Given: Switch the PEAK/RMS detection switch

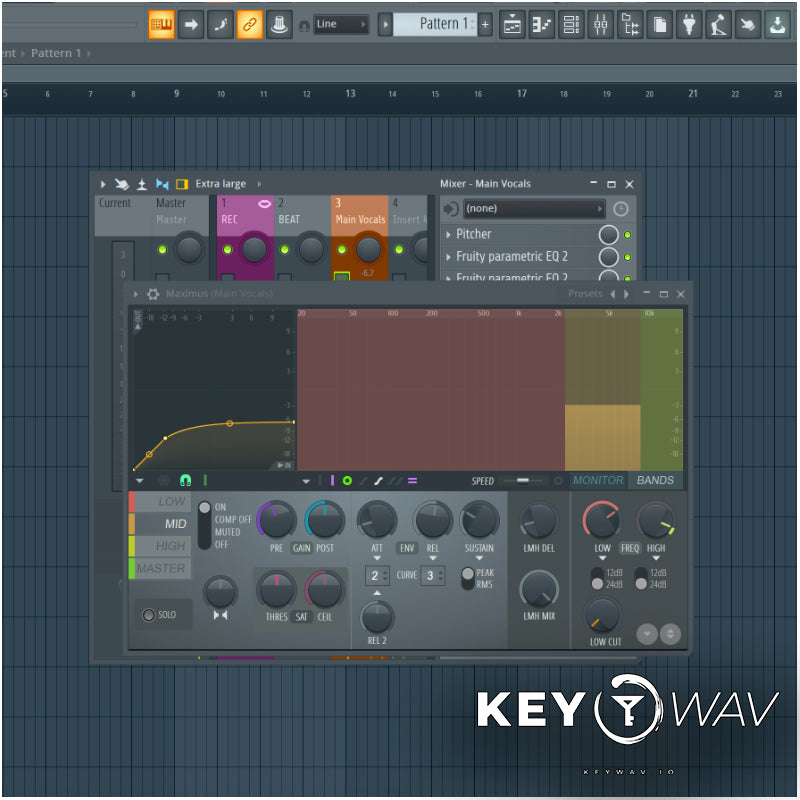Looking at the screenshot, I should point(467,578).
